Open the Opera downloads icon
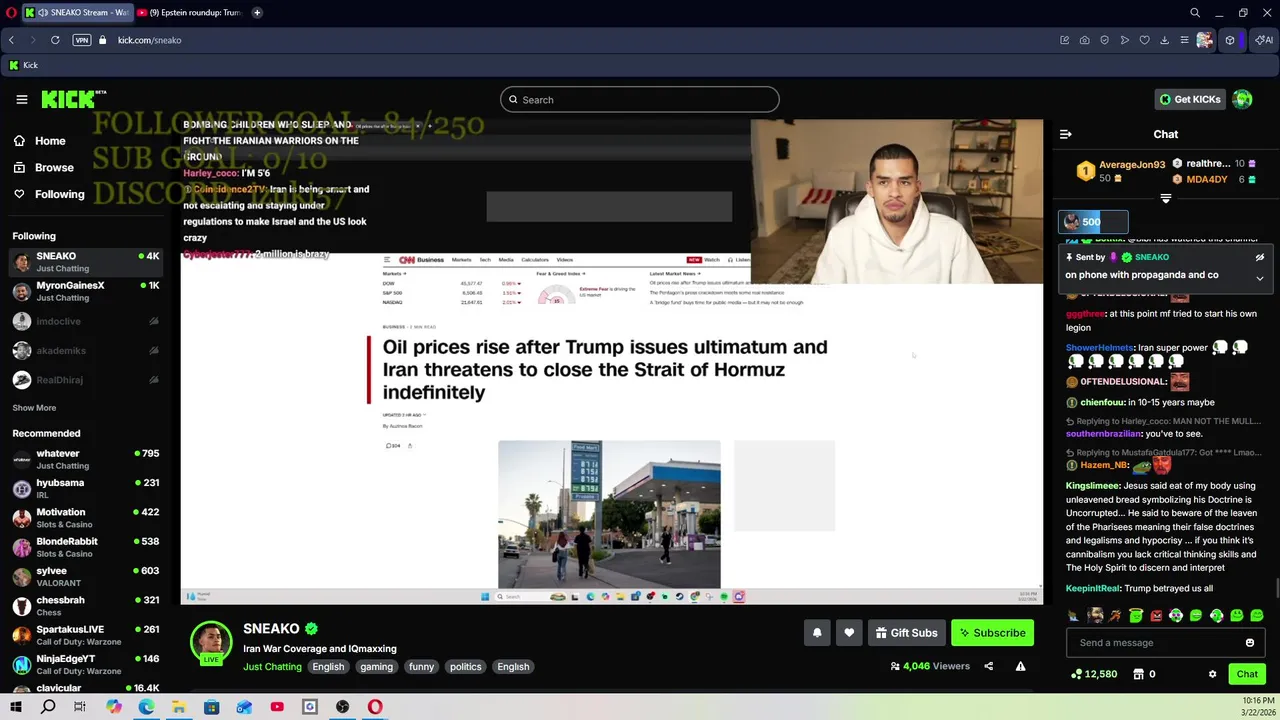The width and height of the screenshot is (1280, 720). coord(1164,40)
